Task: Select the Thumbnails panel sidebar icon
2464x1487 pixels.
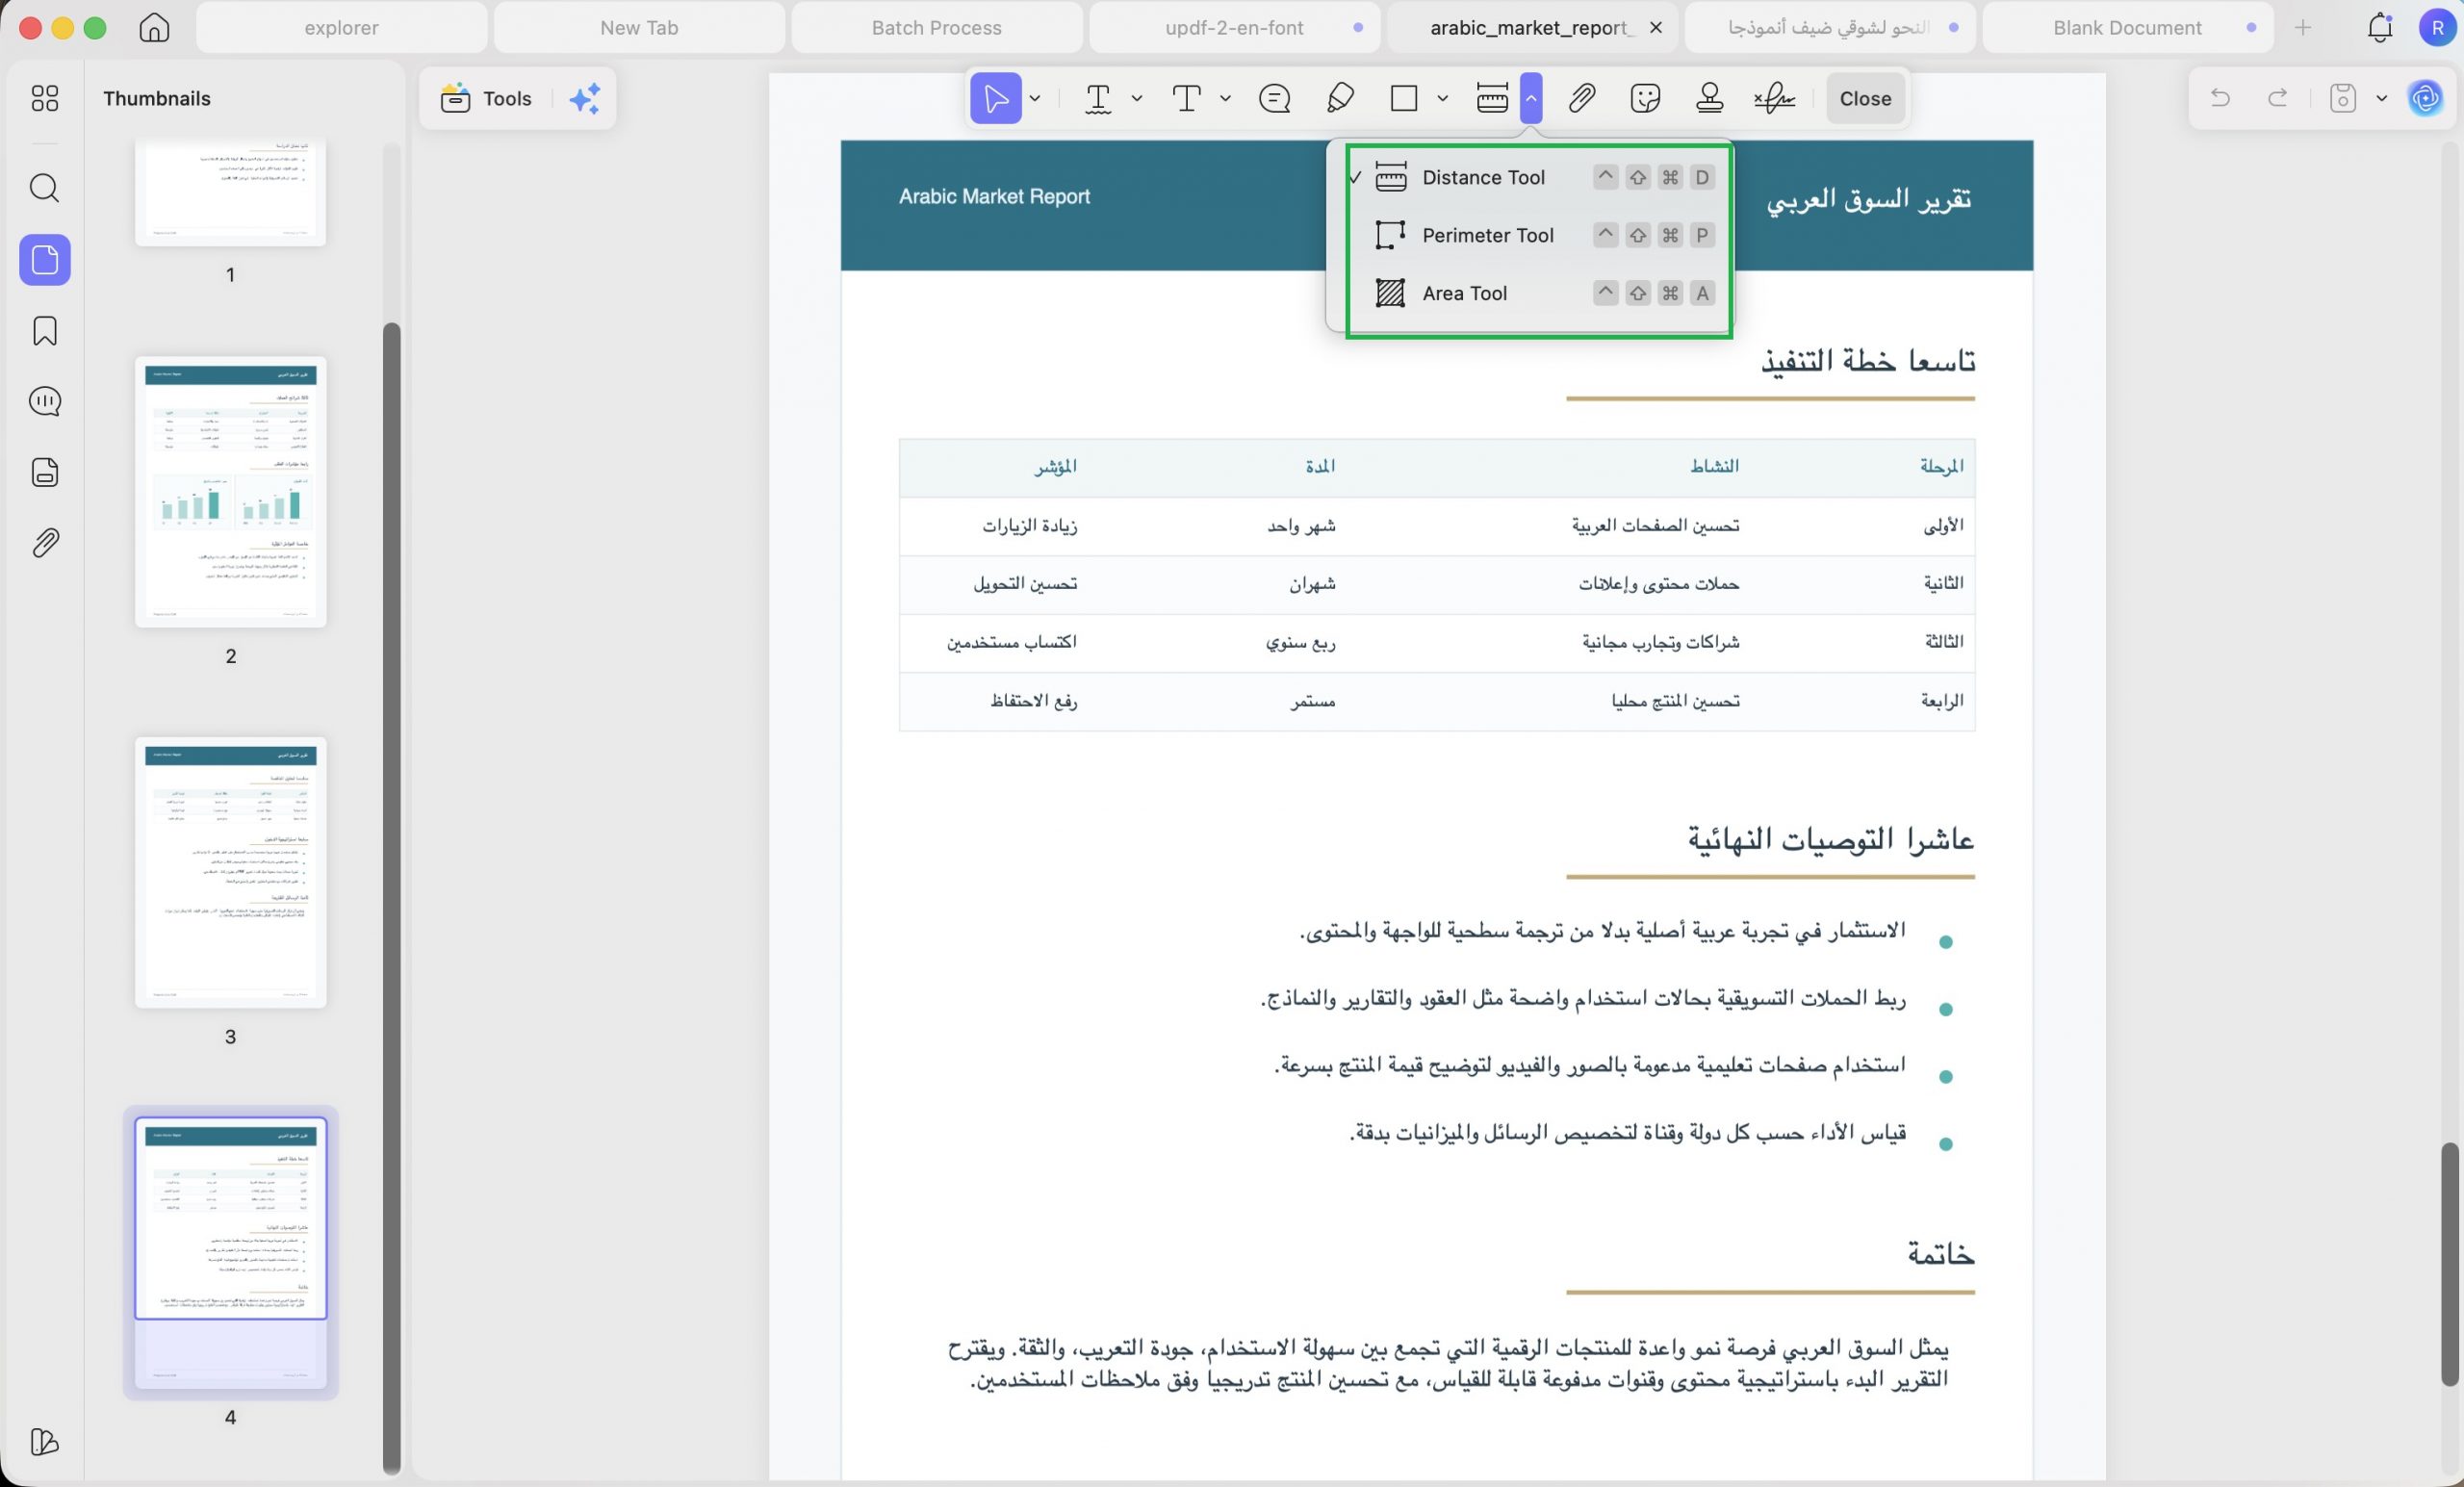Action: (45, 260)
